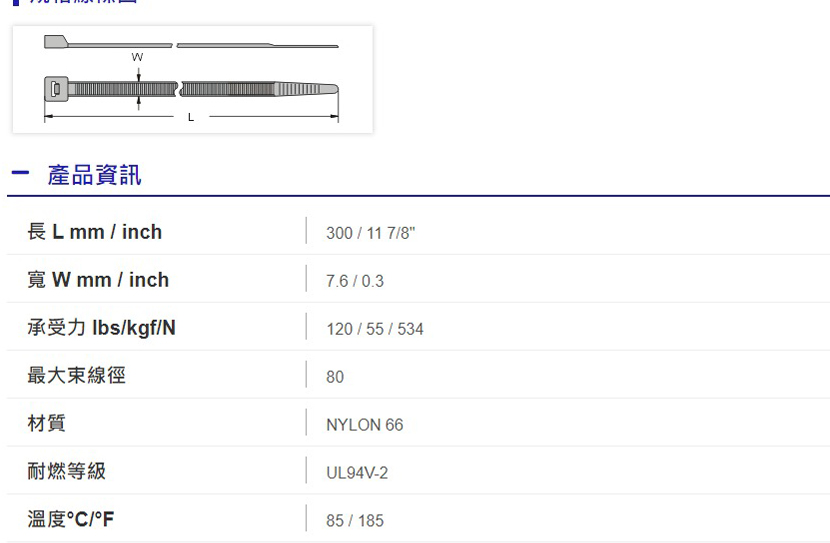830x543 pixels.
Task: Click the 120 / 55 / 534 value
Action: click(375, 329)
